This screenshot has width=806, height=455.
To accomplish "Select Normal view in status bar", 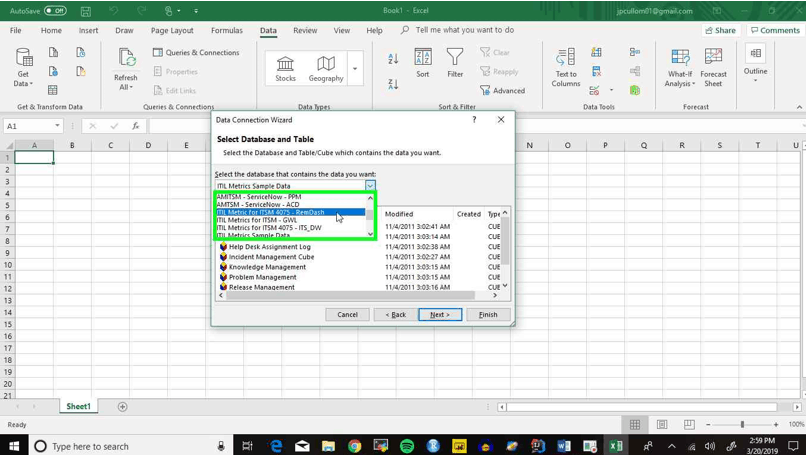I will tap(635, 425).
